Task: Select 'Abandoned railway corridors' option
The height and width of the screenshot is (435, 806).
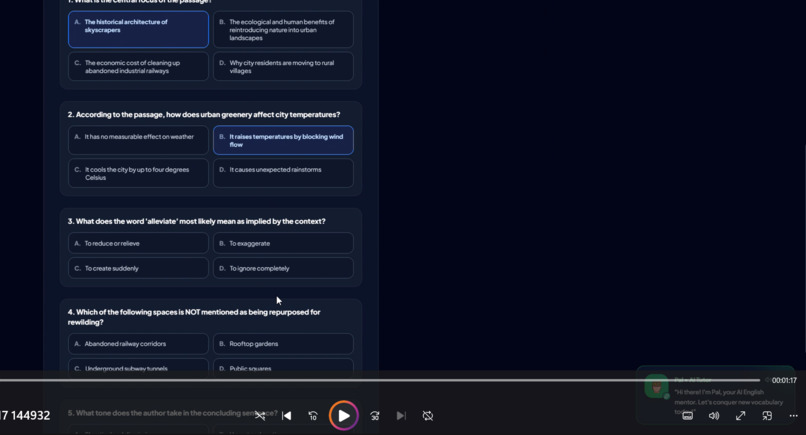Action: coord(138,343)
